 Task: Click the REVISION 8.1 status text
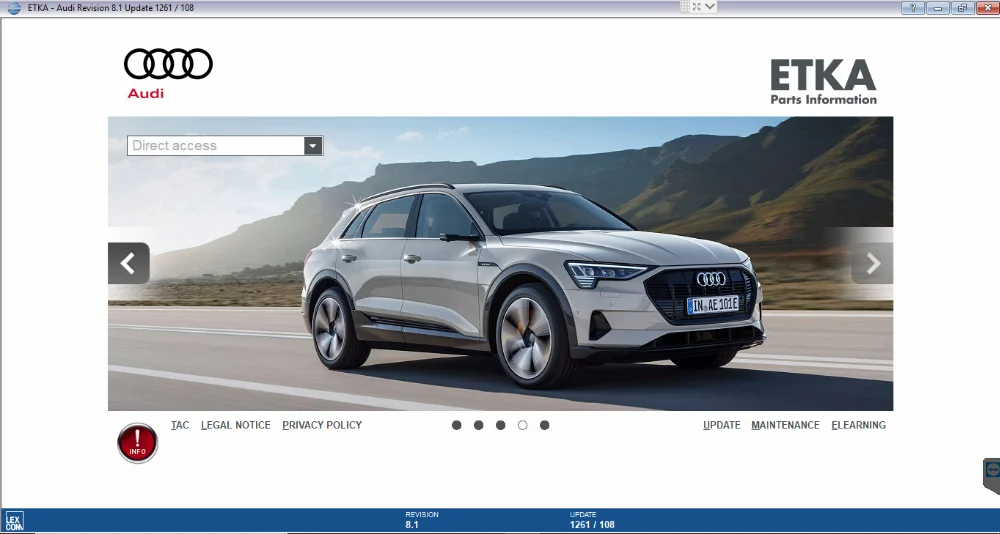tap(422, 520)
